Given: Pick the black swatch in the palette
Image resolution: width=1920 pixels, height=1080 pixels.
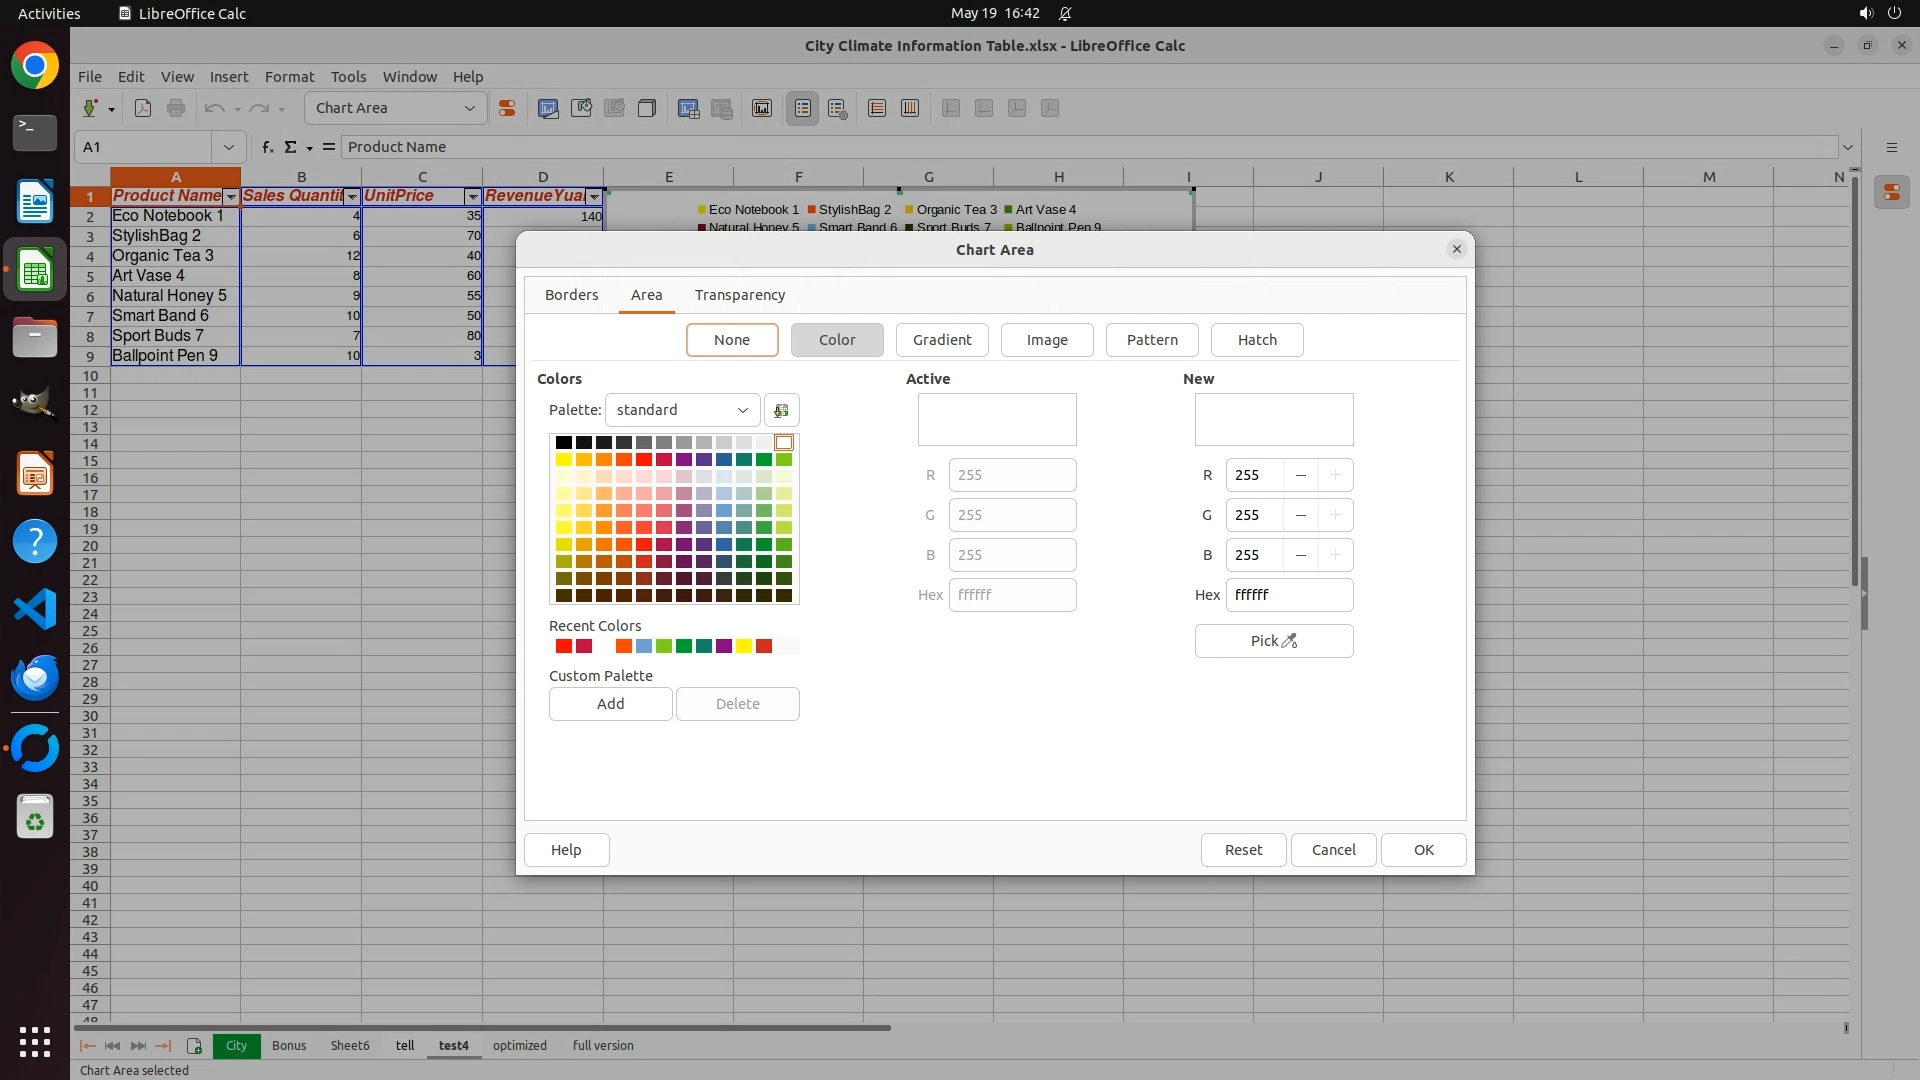Looking at the screenshot, I should tap(563, 442).
